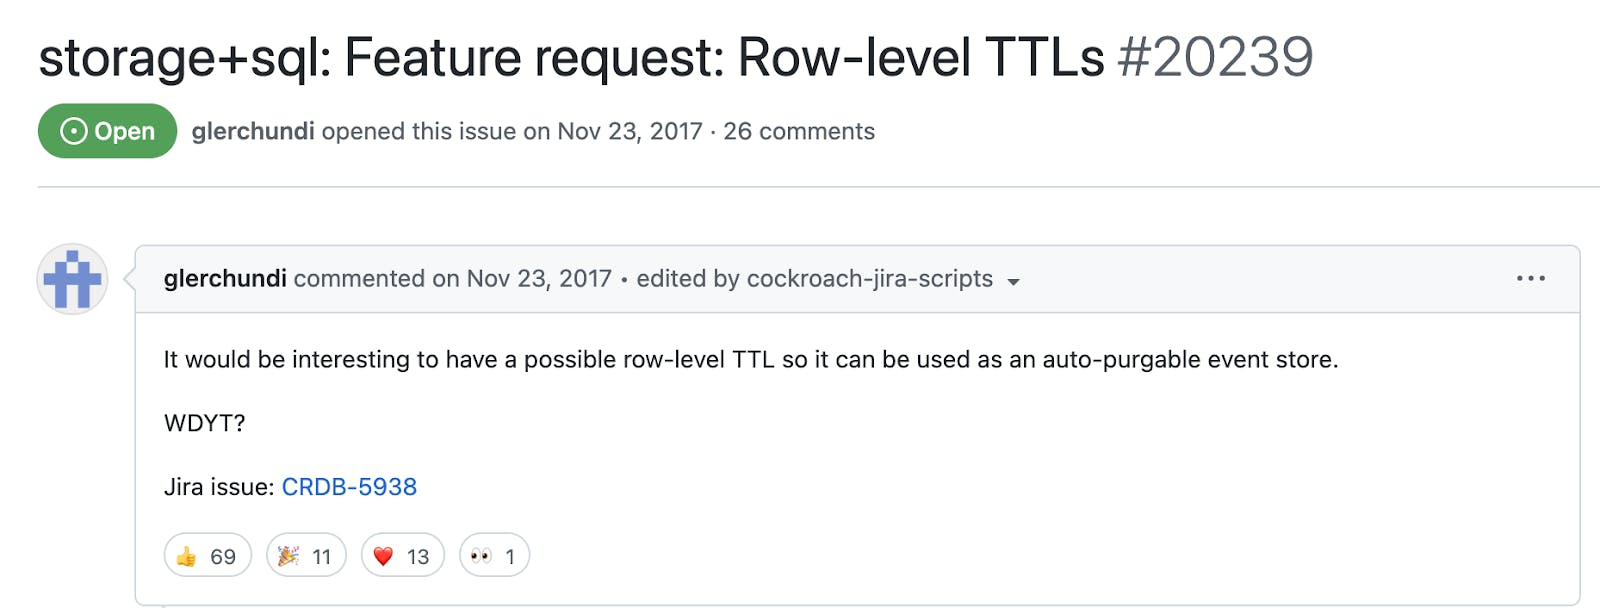Click the 'WDYT?' line in the comment
This screenshot has width=1600, height=608.
coord(205,423)
